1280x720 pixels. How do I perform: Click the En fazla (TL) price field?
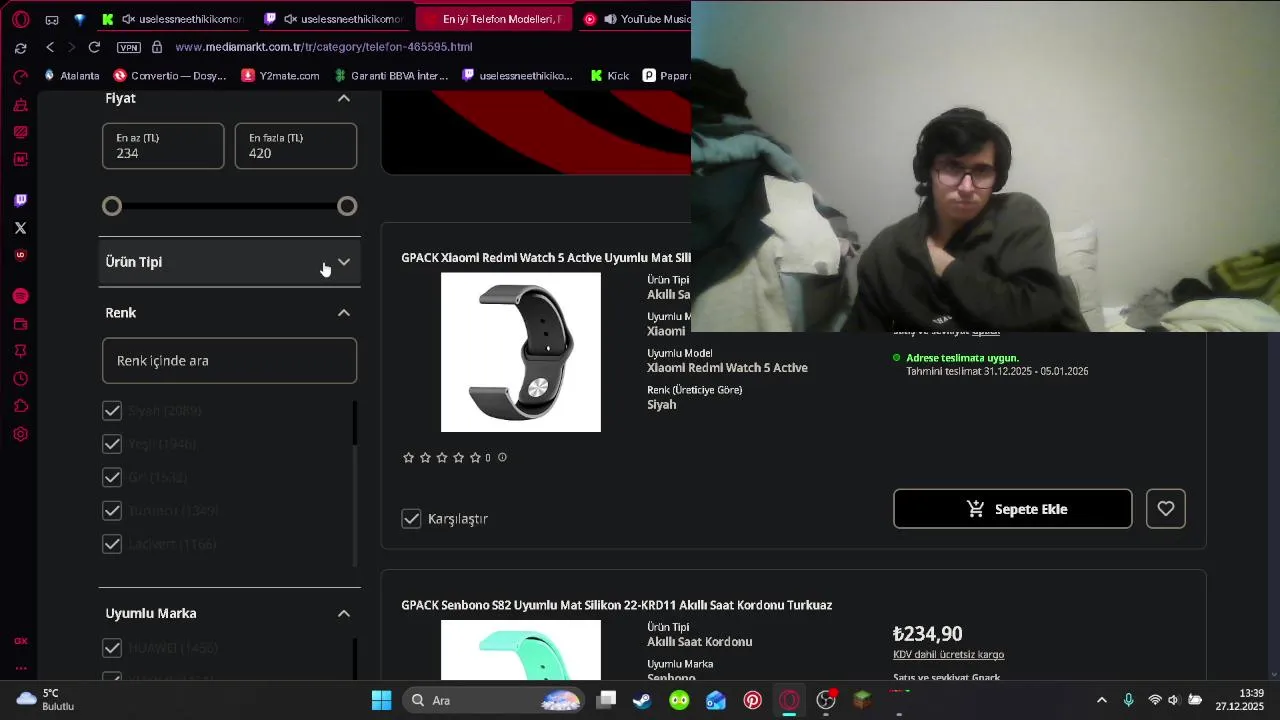pos(296,146)
